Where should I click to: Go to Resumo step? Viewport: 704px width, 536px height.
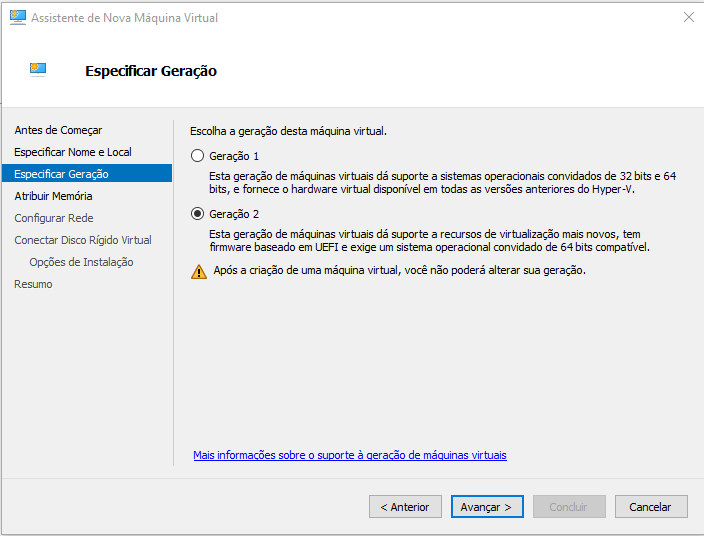(33, 284)
